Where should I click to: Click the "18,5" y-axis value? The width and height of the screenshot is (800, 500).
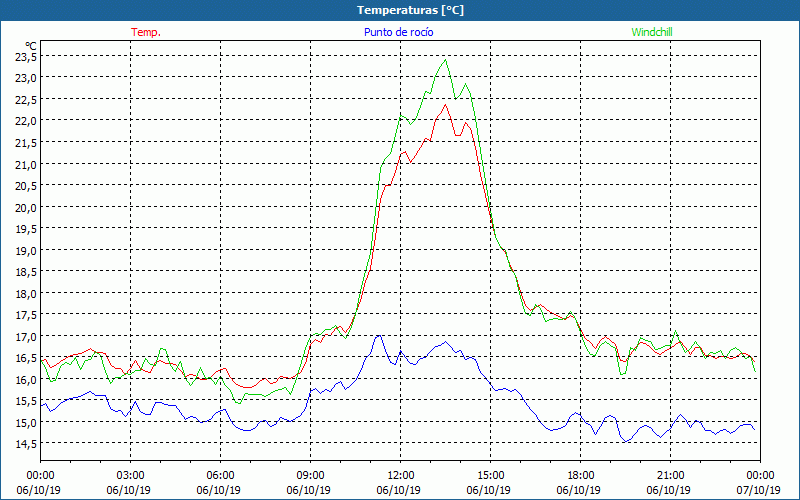[26, 272]
